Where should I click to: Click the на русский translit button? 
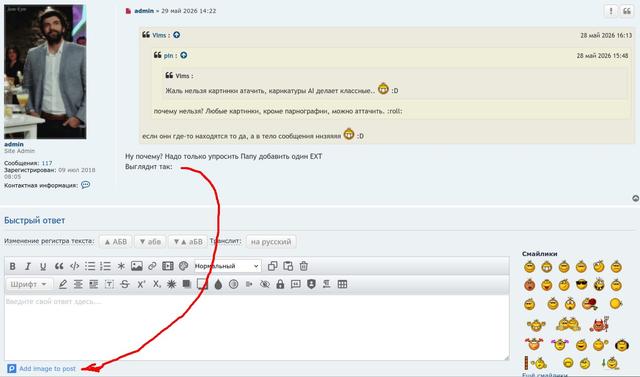tap(271, 242)
